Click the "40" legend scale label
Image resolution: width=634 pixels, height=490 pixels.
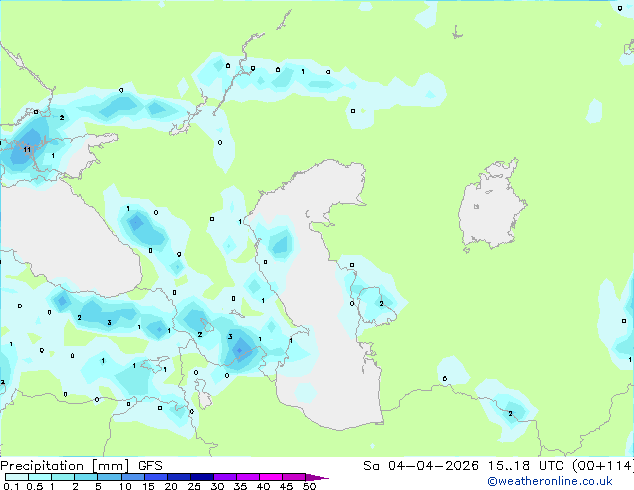pyautogui.click(x=263, y=486)
